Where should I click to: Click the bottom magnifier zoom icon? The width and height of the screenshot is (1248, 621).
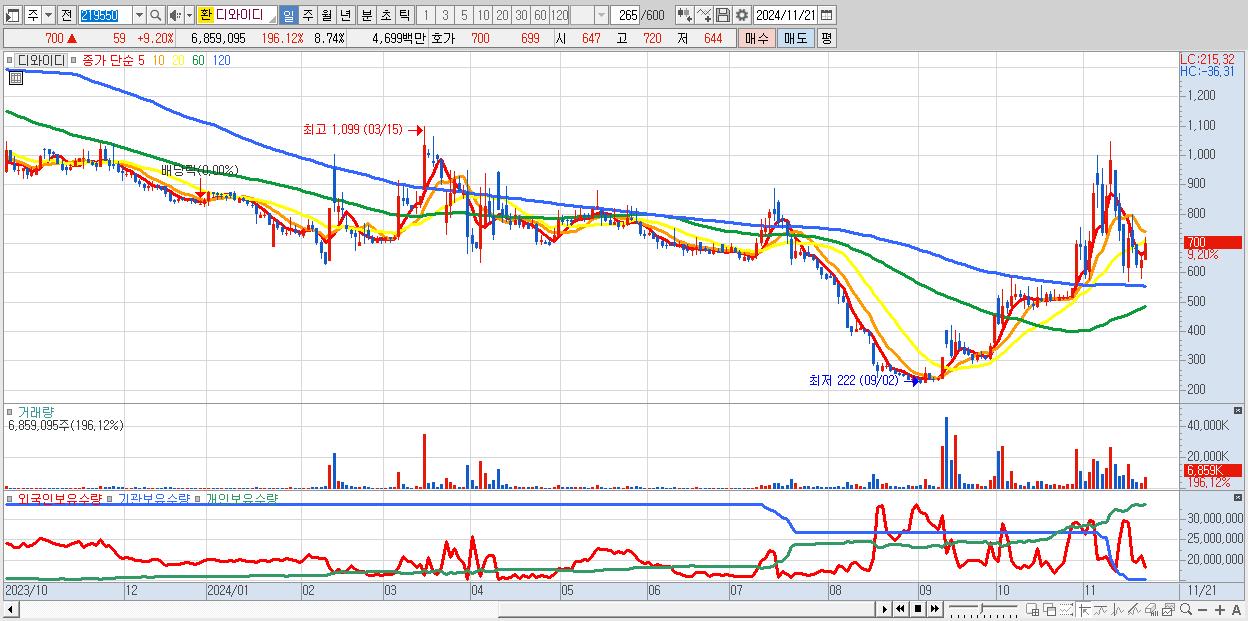pyautogui.click(x=1185, y=609)
